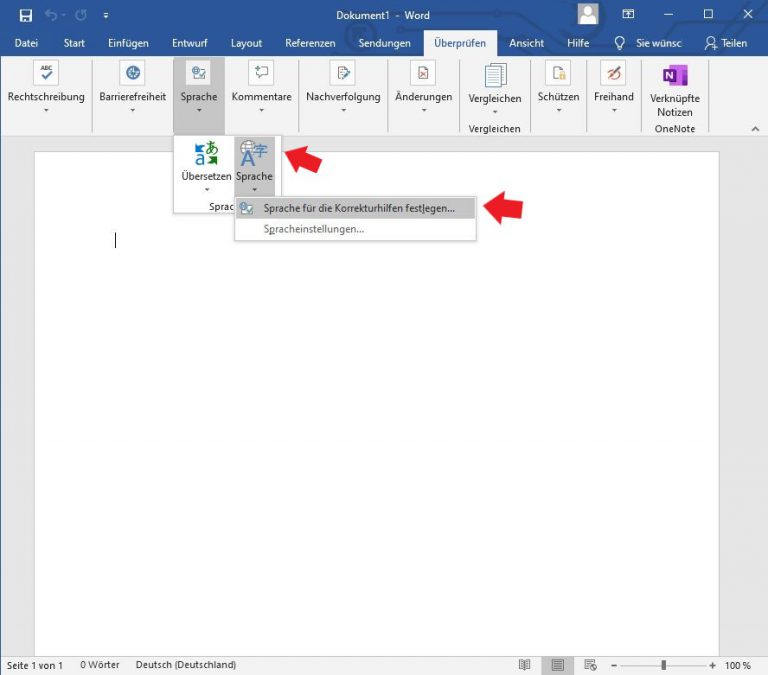
Task: Click the zoom slider handle
Action: [x=663, y=665]
